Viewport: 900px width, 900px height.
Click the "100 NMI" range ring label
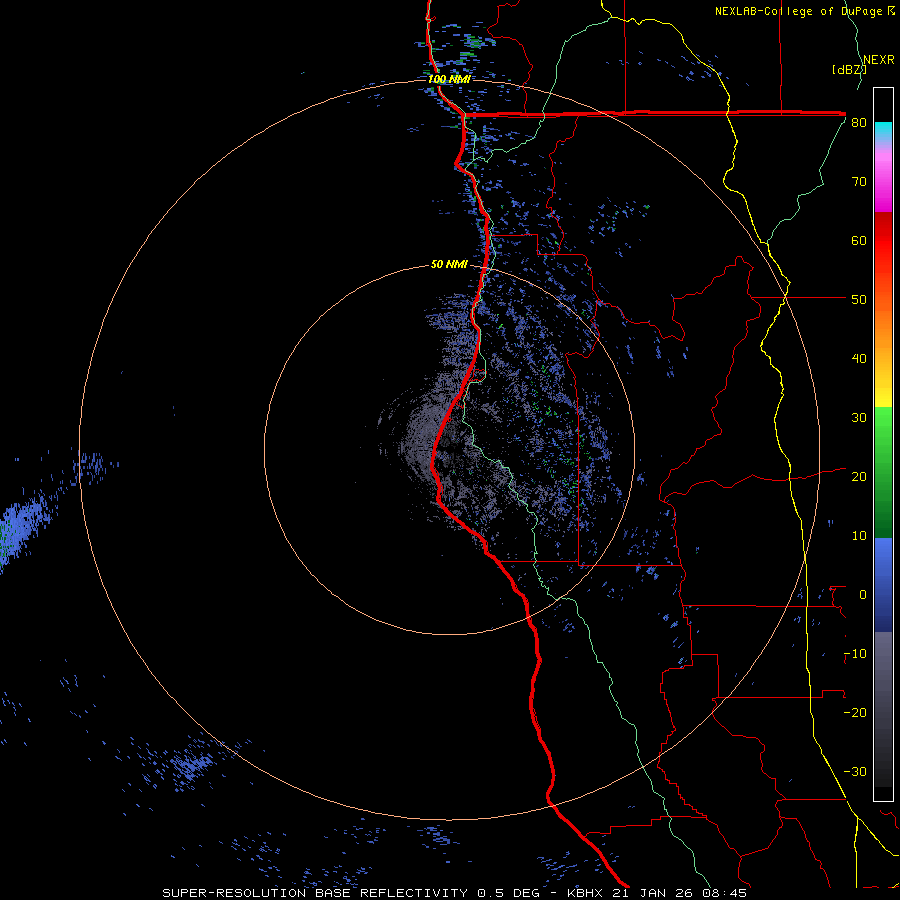pos(449,79)
